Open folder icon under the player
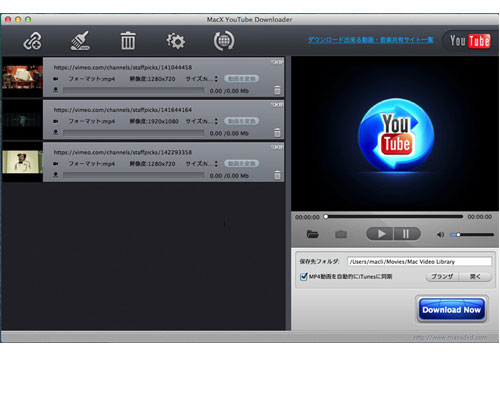The image size is (500, 400). coord(312,234)
